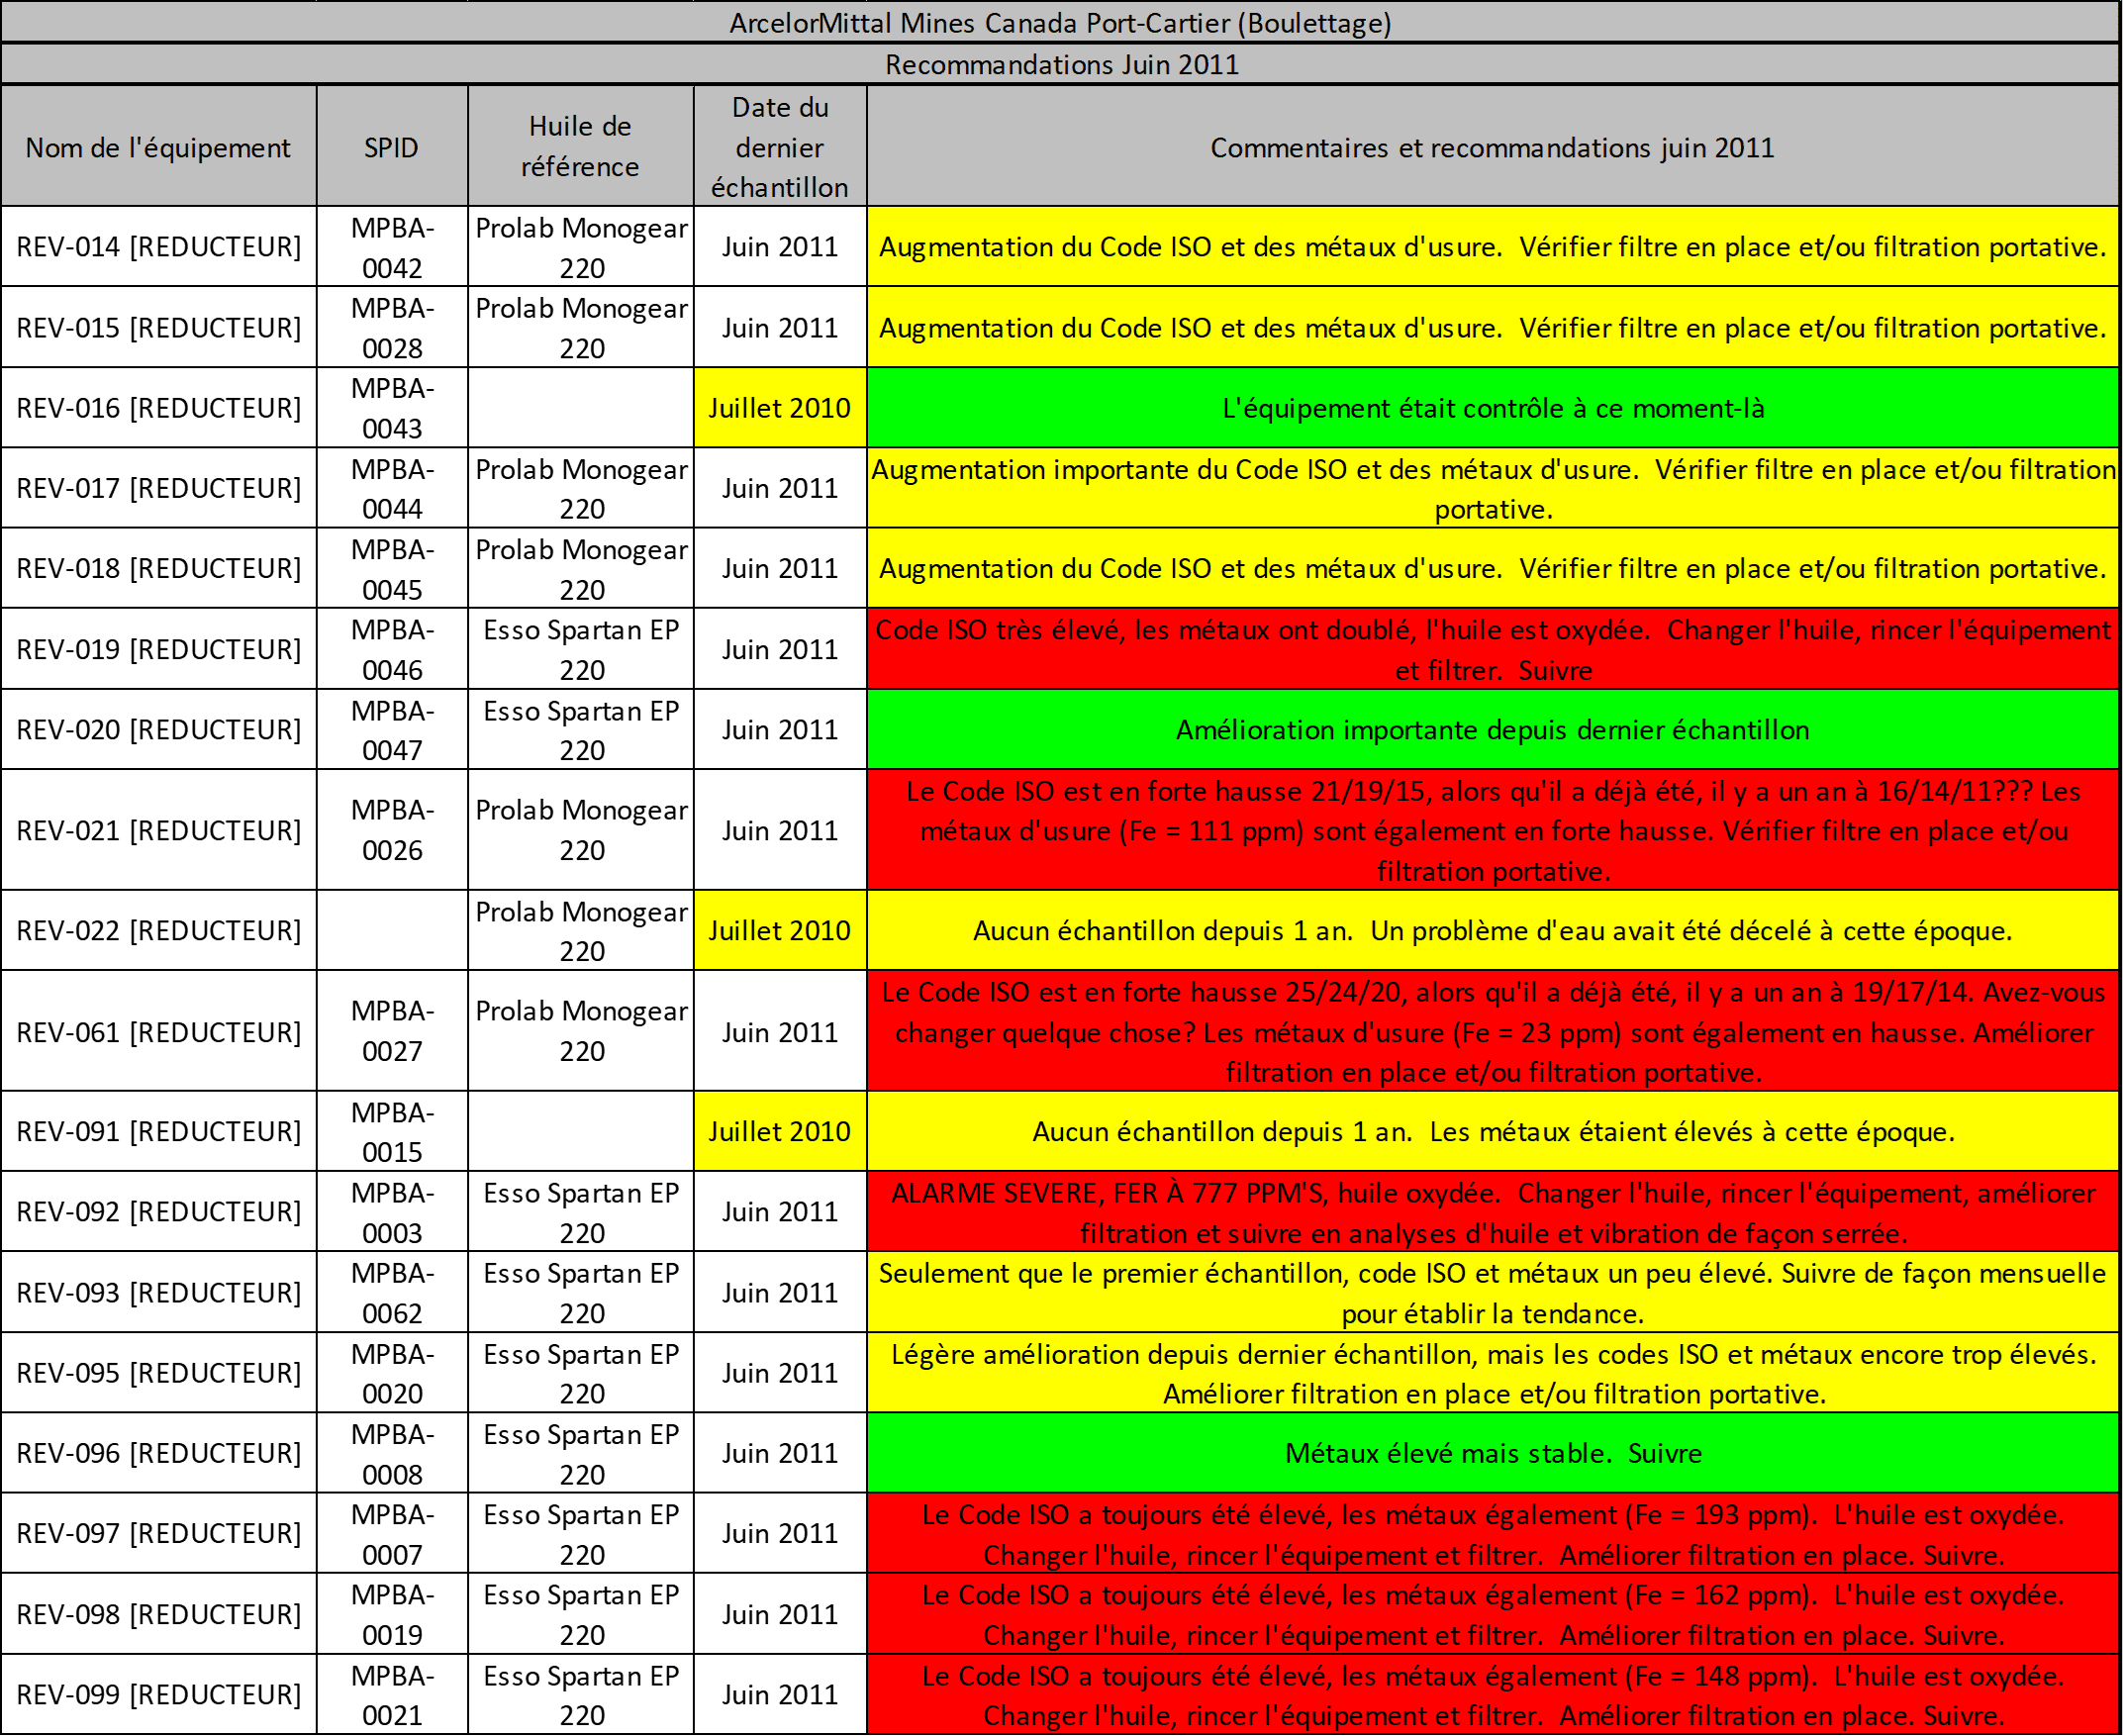Click the Recommandations Juin 2011 header cell
The image size is (2123, 1736).
1060,64
